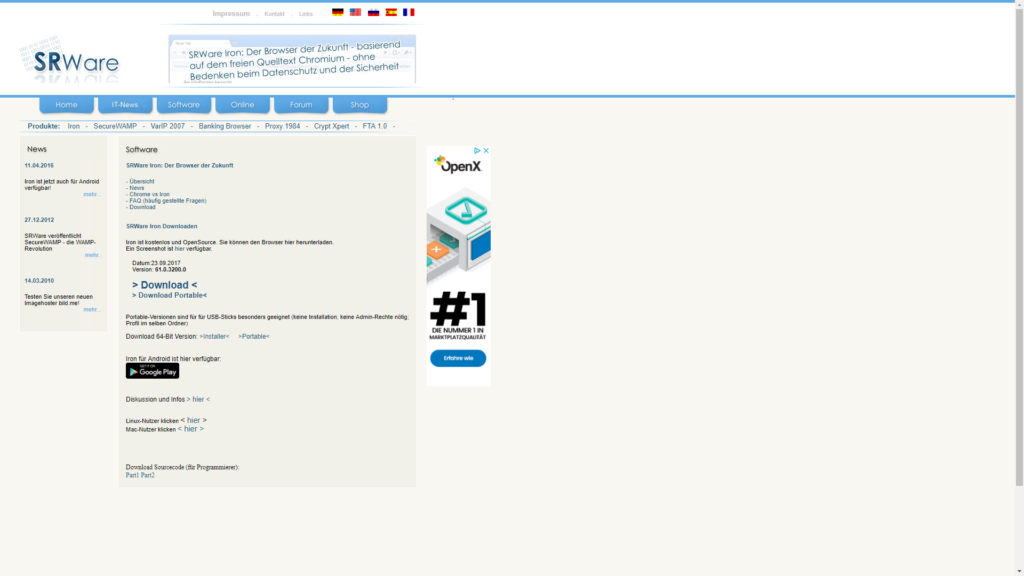Download source code Part1
This screenshot has width=1024, height=576.
[133, 475]
